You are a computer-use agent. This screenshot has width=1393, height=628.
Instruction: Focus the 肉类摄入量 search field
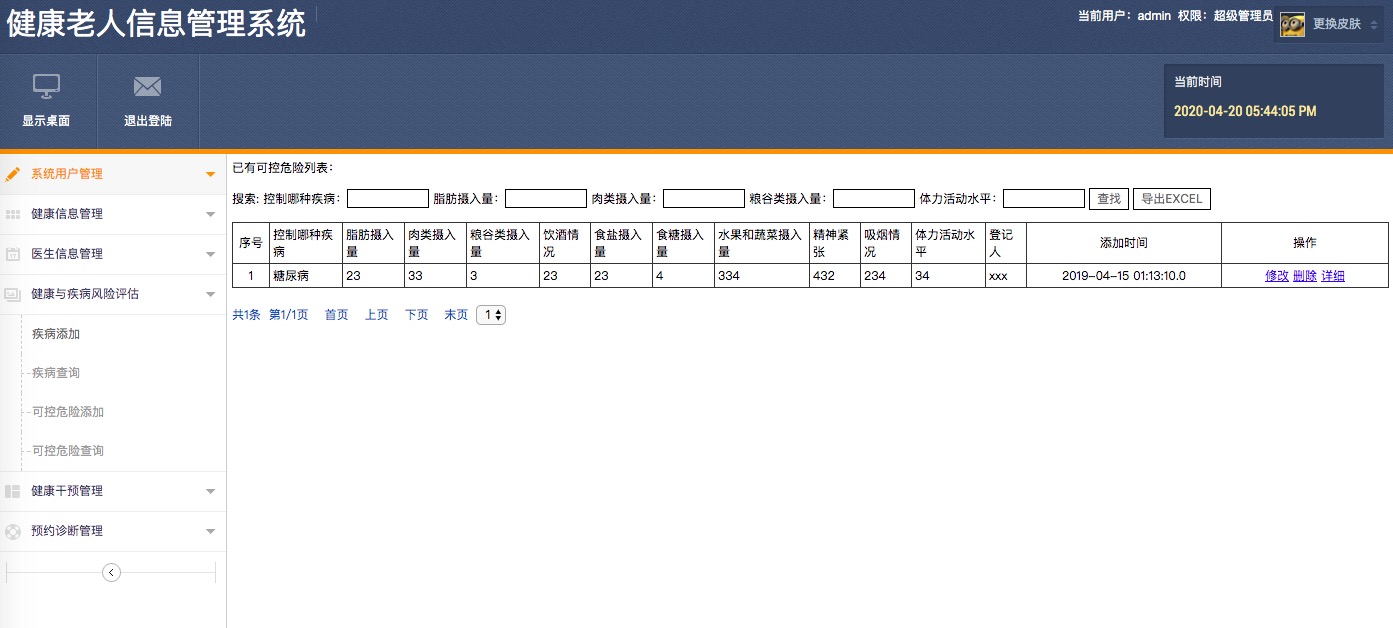(704, 199)
